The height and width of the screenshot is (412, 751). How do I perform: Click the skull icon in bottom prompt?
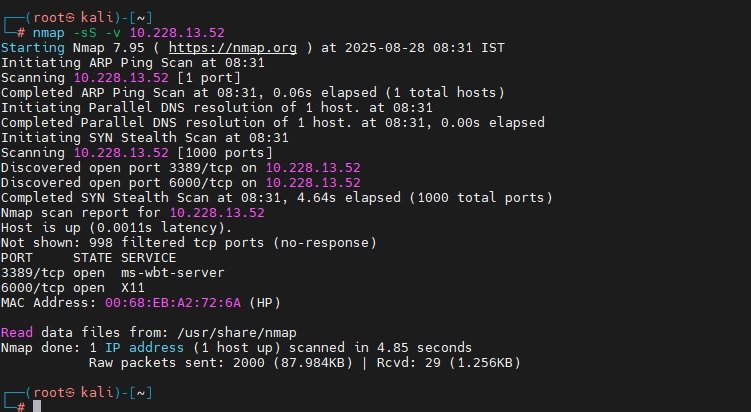70,393
